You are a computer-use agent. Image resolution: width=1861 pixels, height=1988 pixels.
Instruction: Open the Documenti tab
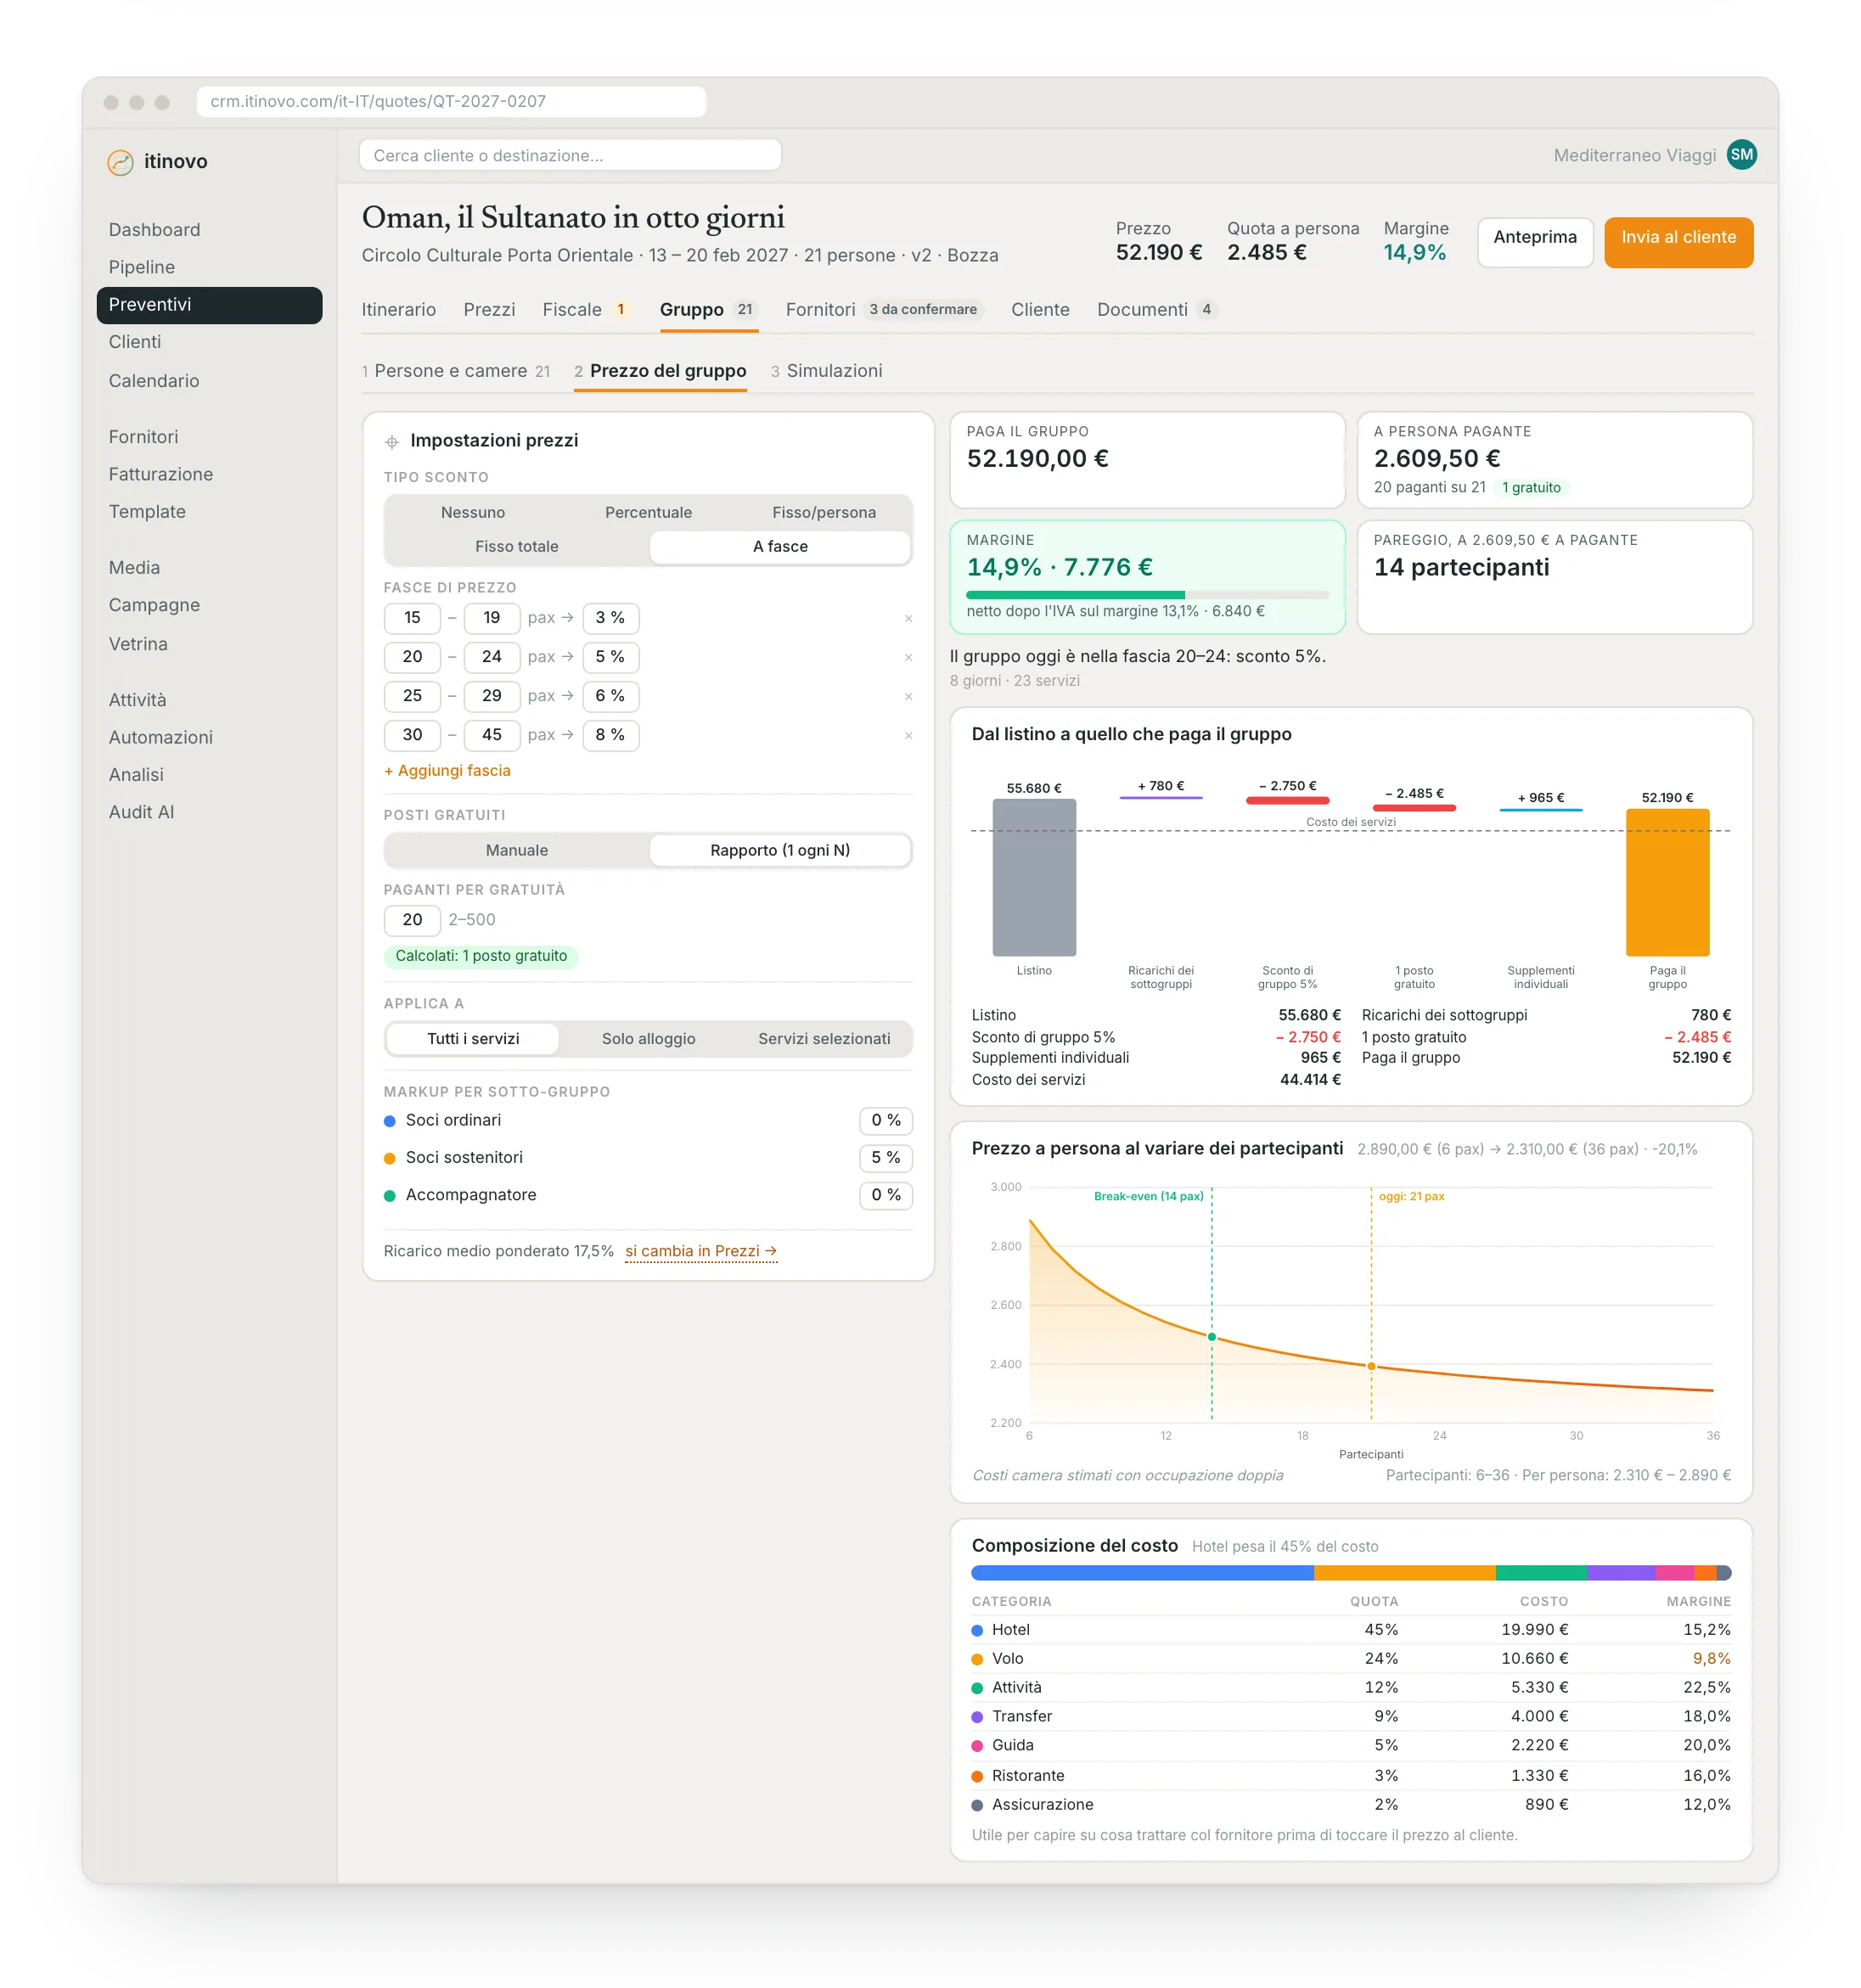tap(1157, 310)
